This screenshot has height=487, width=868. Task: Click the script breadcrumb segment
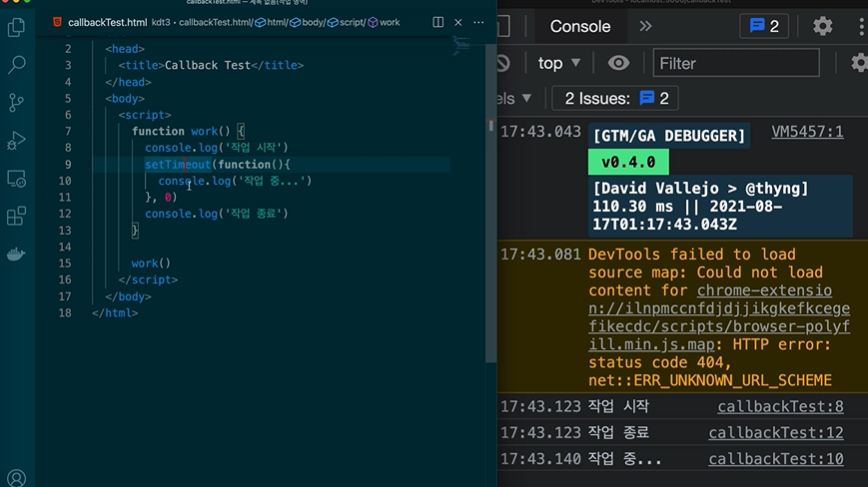click(x=346, y=22)
